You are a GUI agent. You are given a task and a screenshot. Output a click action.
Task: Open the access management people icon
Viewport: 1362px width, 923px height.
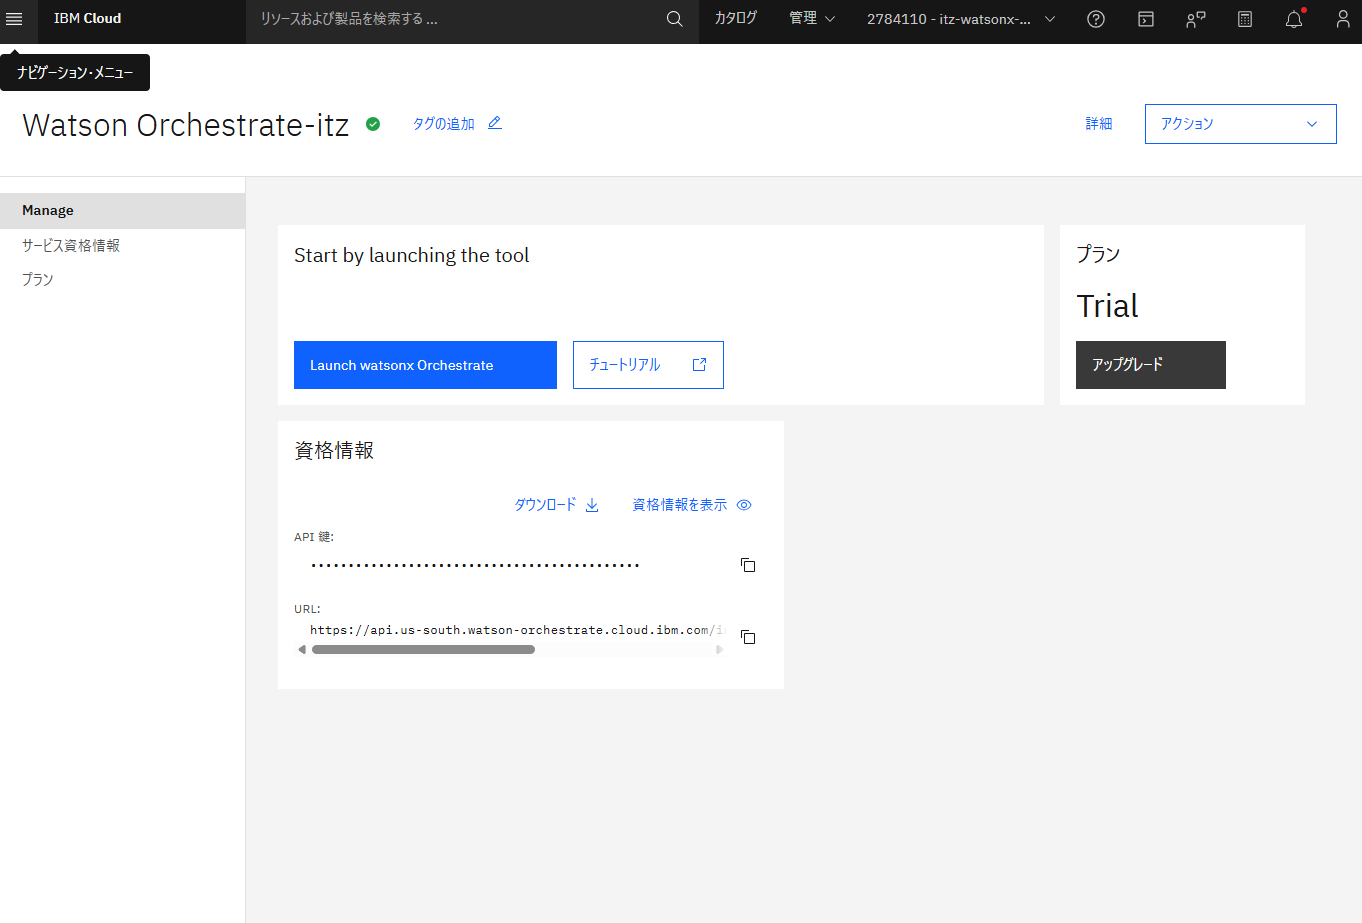click(x=1196, y=19)
